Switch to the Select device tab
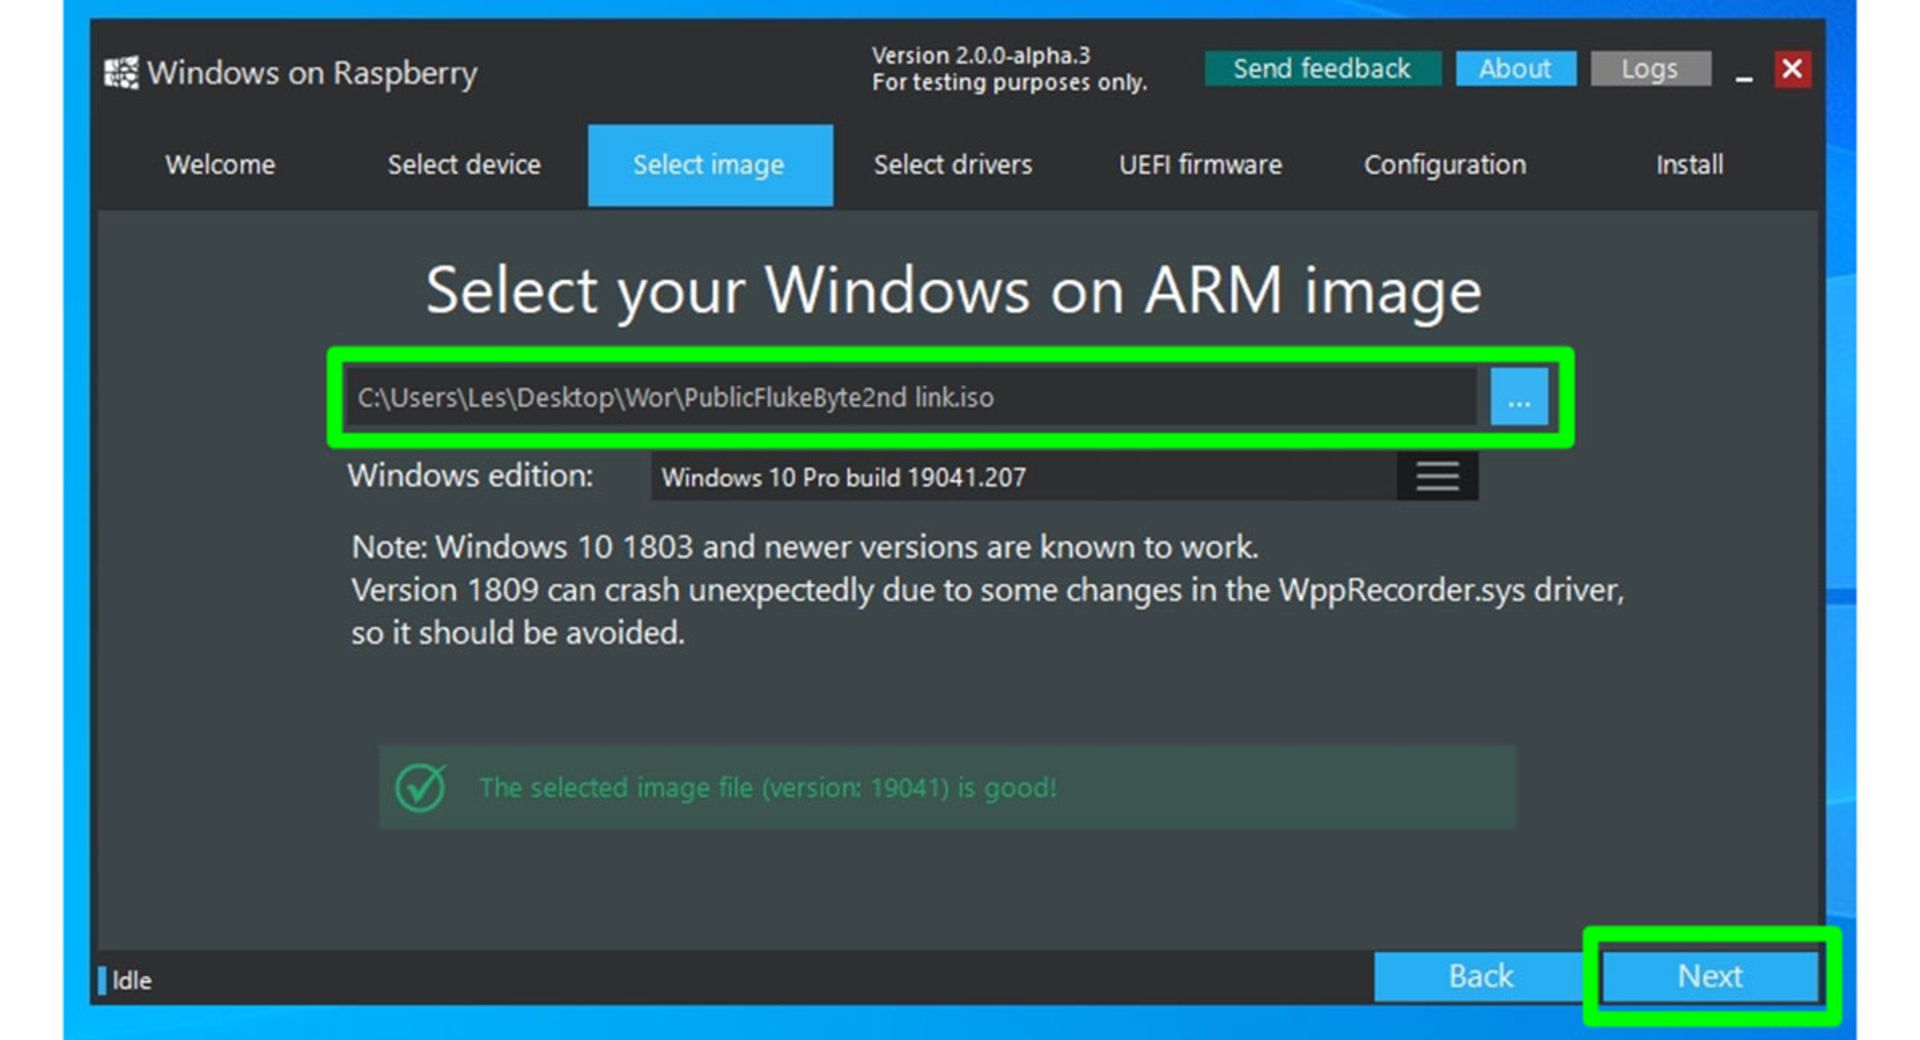Viewport: 1920px width, 1040px height. [x=464, y=165]
